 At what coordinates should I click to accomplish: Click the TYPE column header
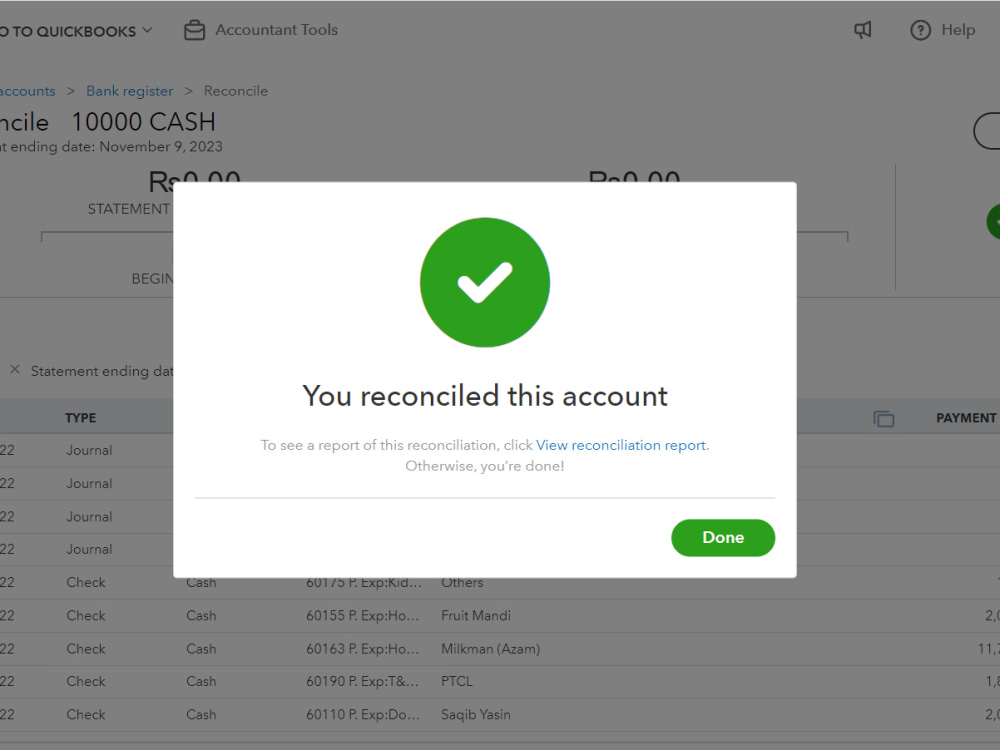click(x=80, y=417)
